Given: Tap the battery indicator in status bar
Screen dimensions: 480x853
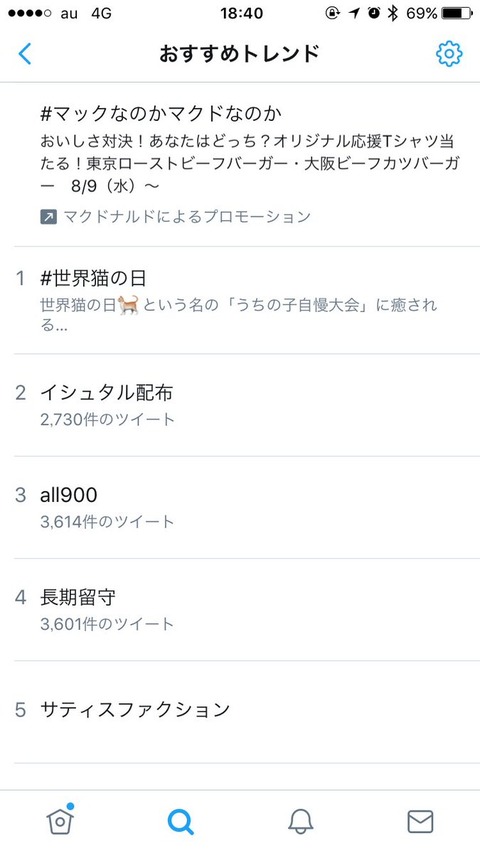Looking at the screenshot, I should pyautogui.click(x=457, y=13).
